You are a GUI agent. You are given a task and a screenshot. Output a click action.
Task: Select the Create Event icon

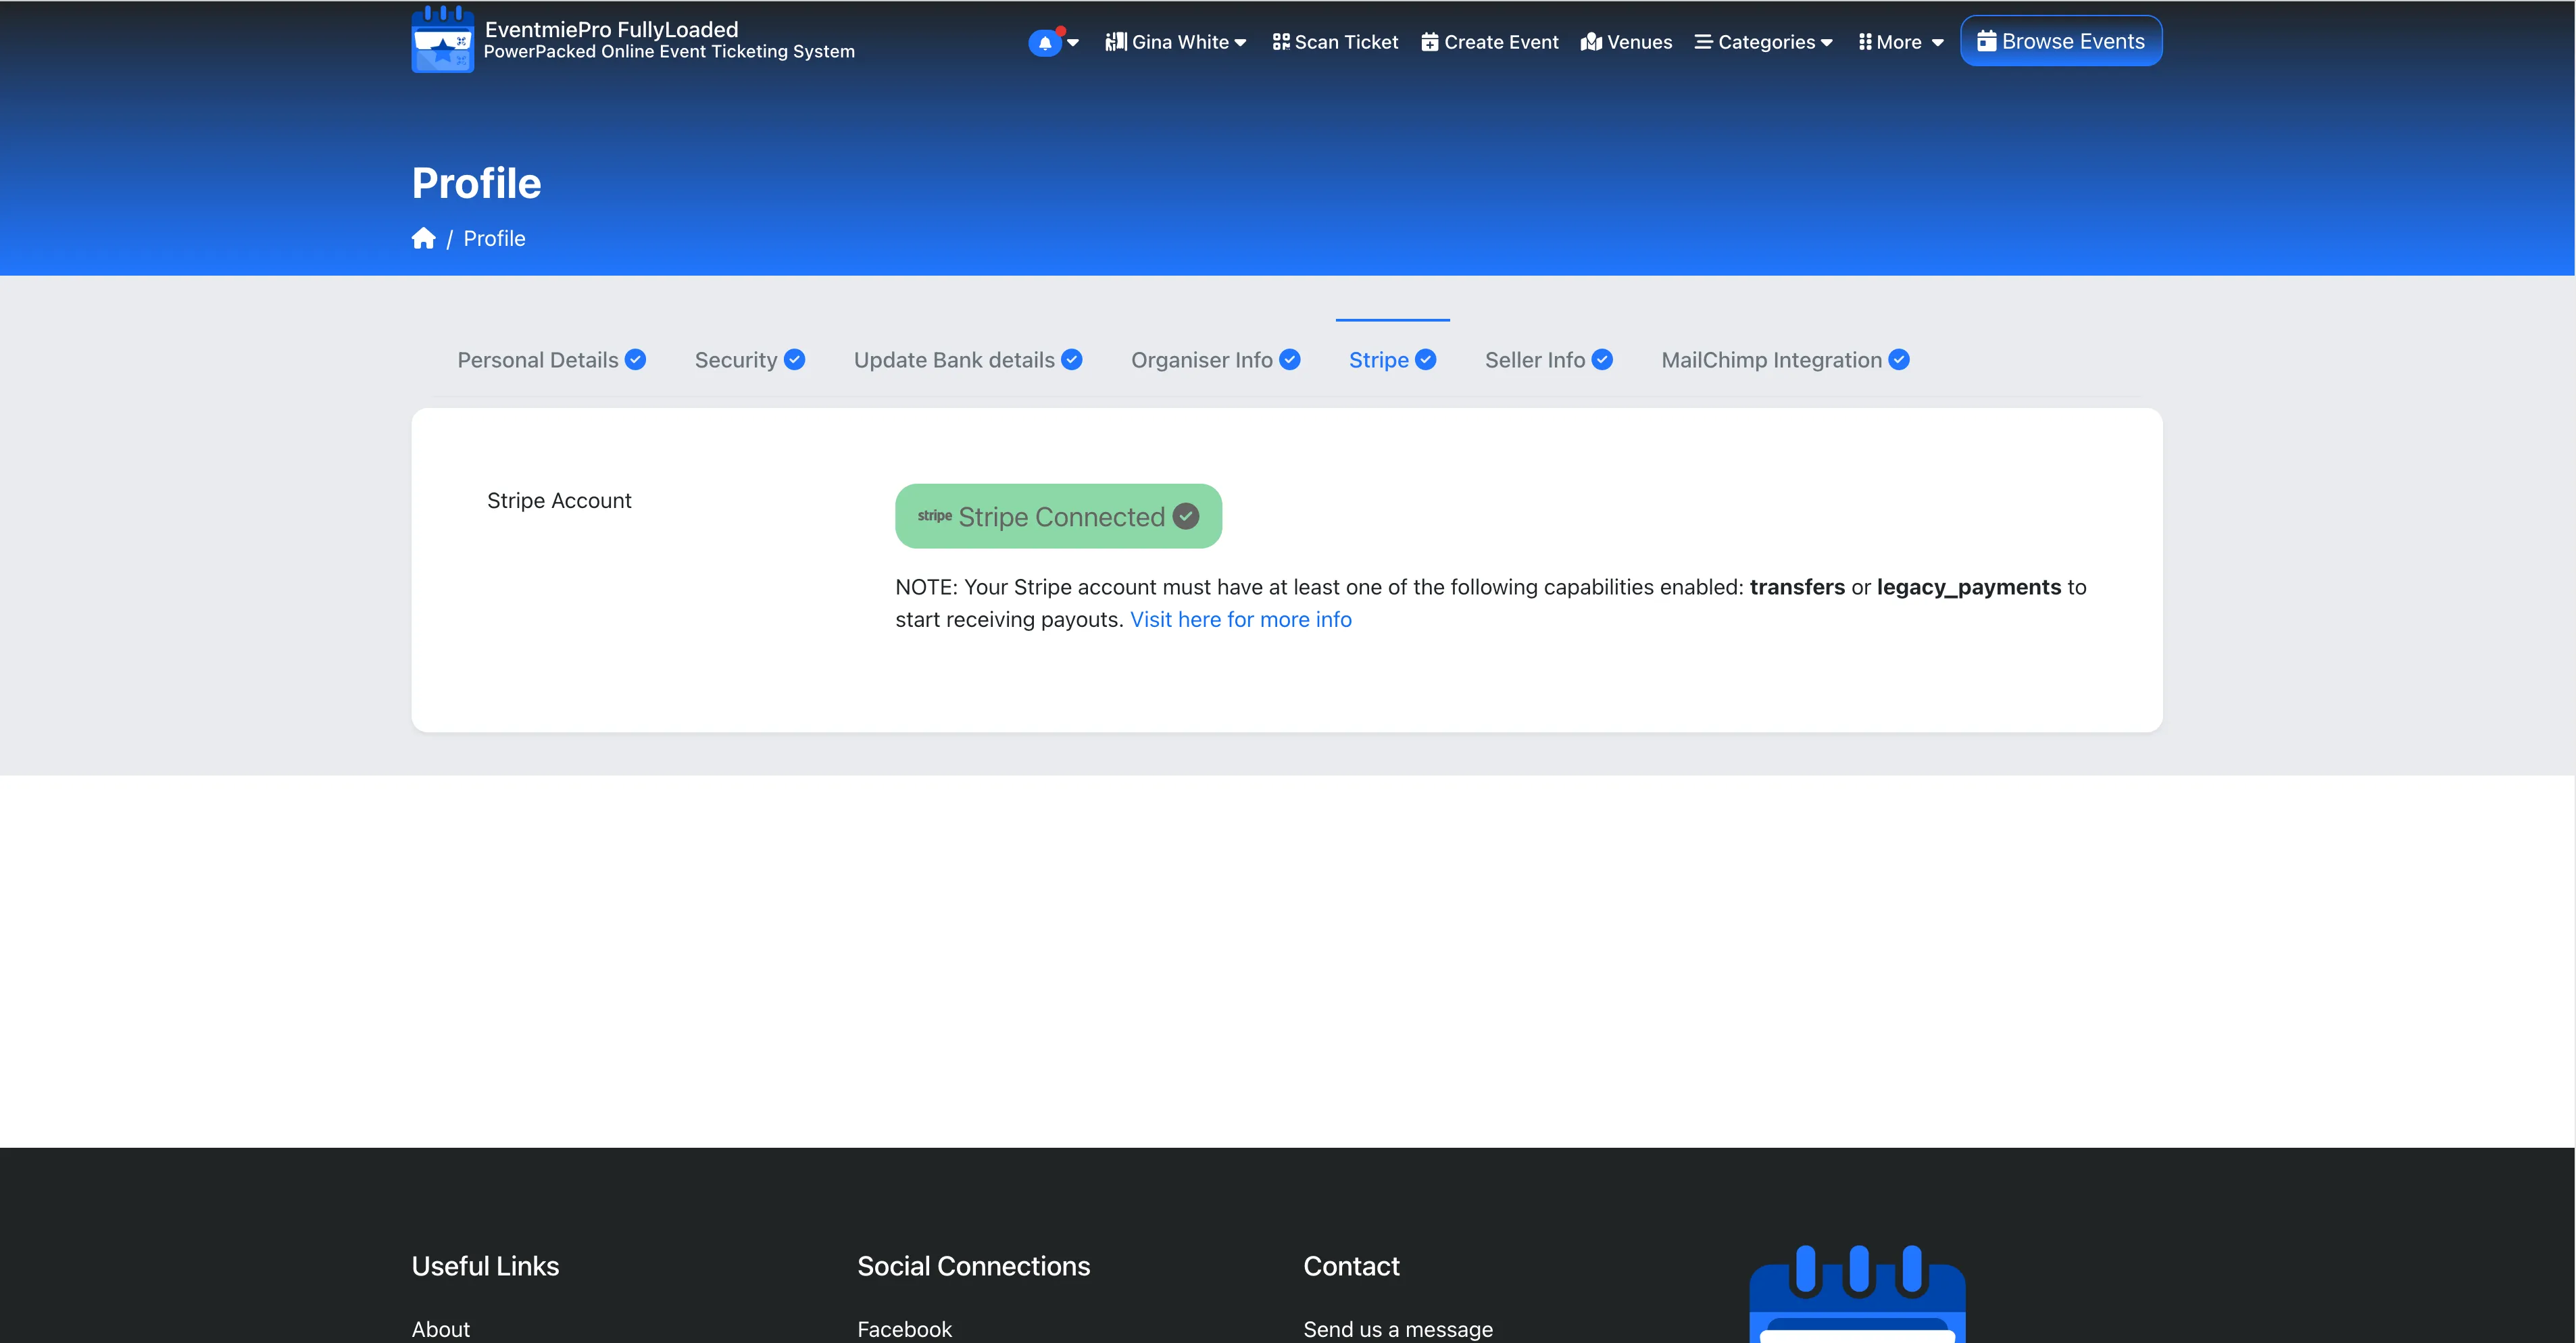point(1430,42)
